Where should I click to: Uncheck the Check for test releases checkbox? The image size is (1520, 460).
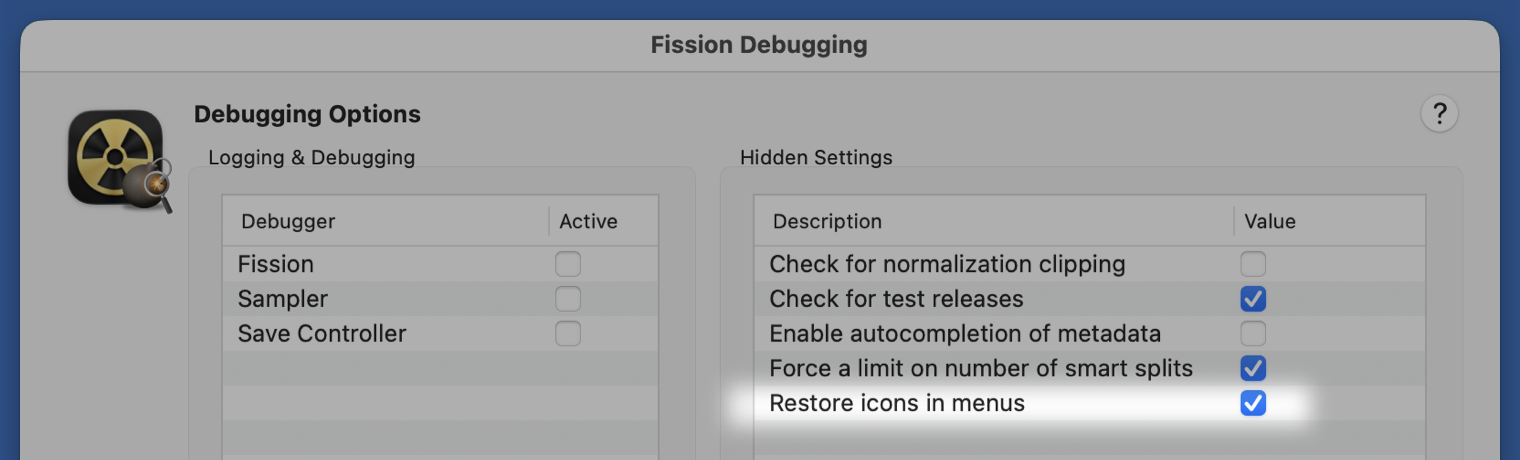coord(1253,299)
